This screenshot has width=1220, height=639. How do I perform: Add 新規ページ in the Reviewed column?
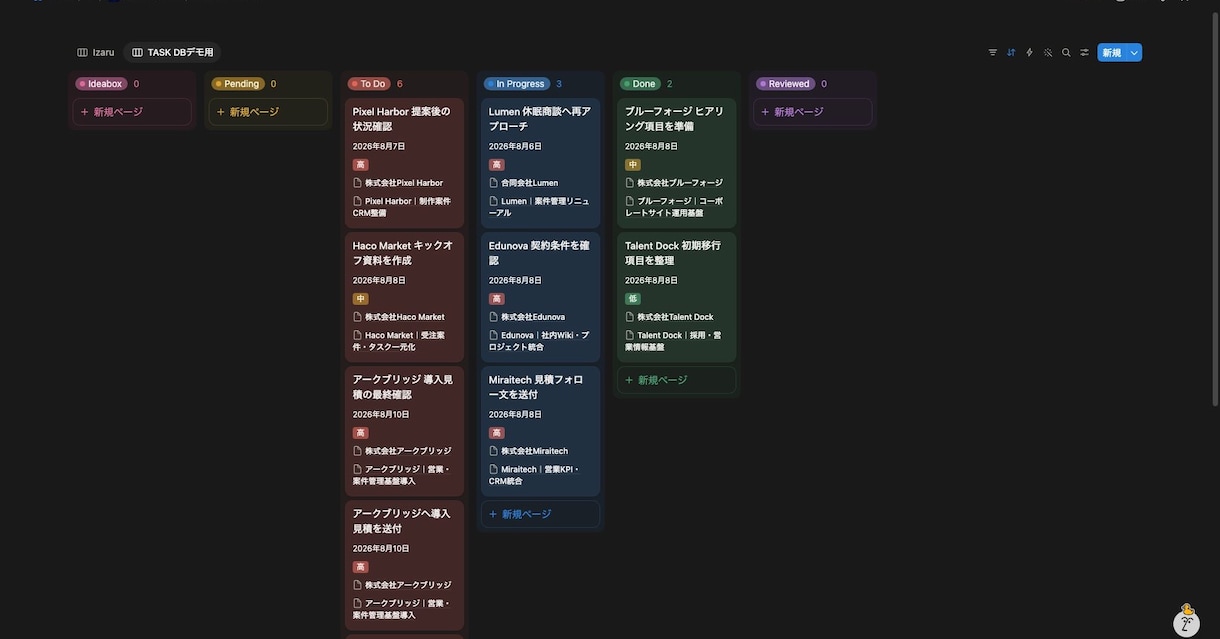point(812,112)
